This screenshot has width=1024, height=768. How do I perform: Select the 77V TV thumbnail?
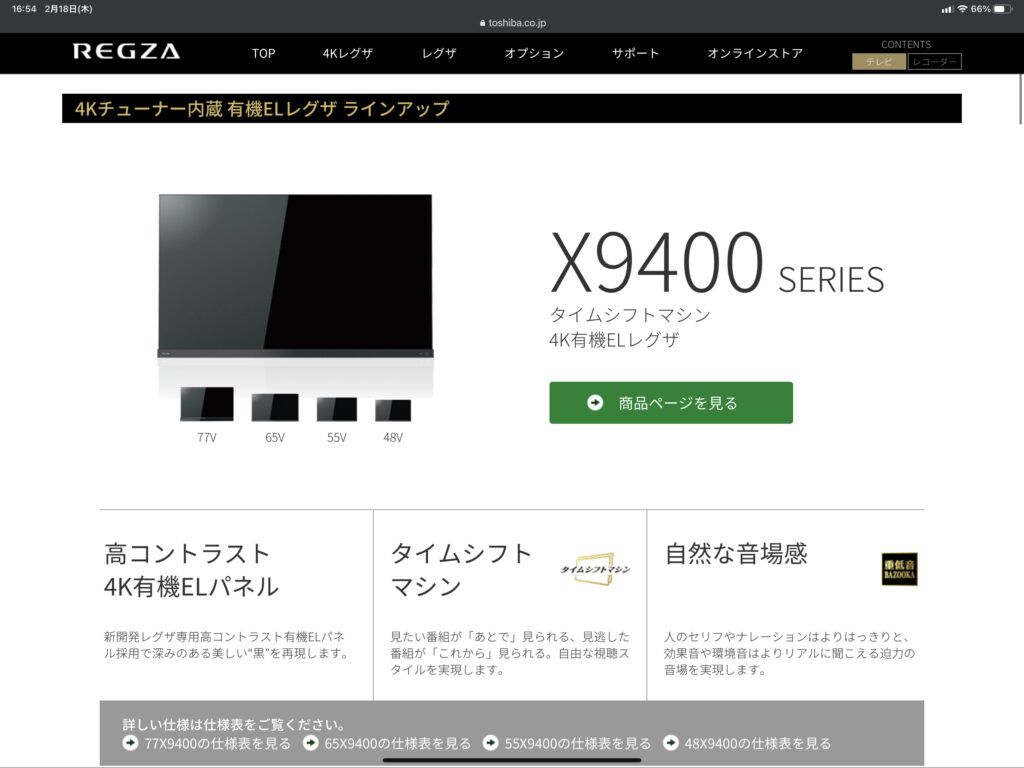click(x=207, y=404)
